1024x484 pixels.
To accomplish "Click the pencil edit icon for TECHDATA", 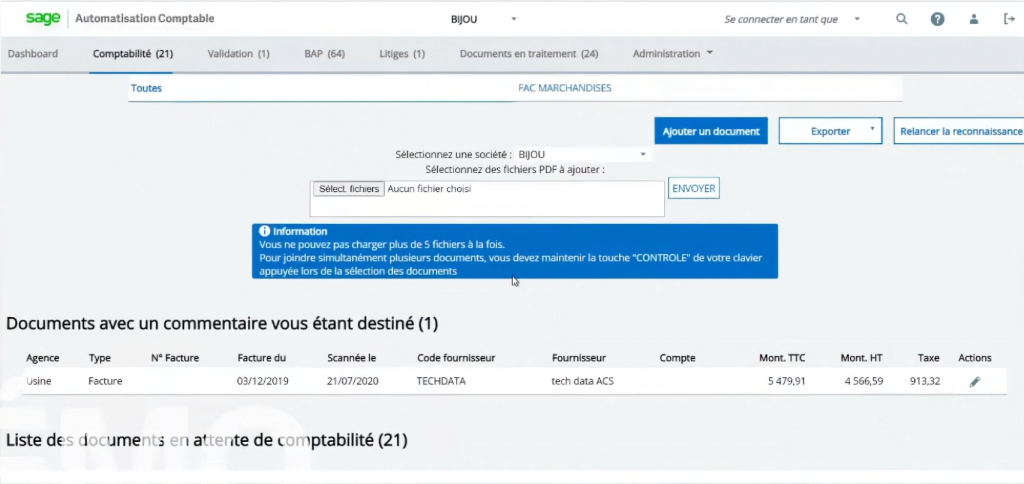I will pyautogui.click(x=975, y=381).
